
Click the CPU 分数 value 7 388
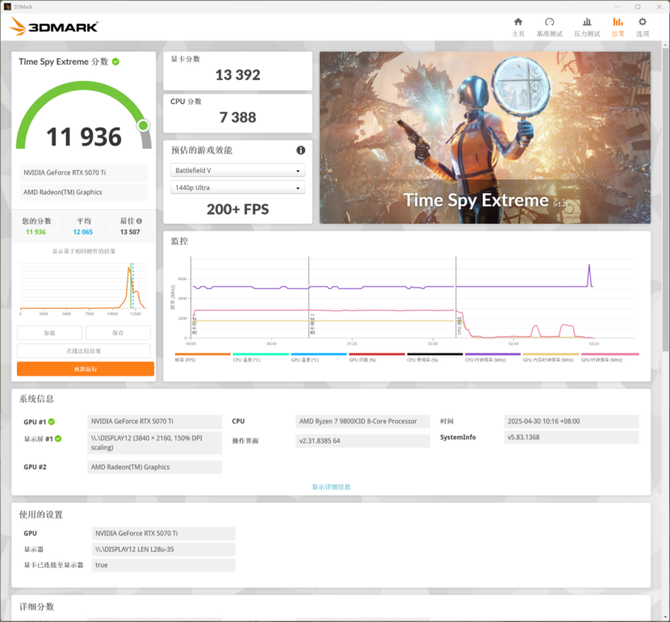[x=238, y=117]
